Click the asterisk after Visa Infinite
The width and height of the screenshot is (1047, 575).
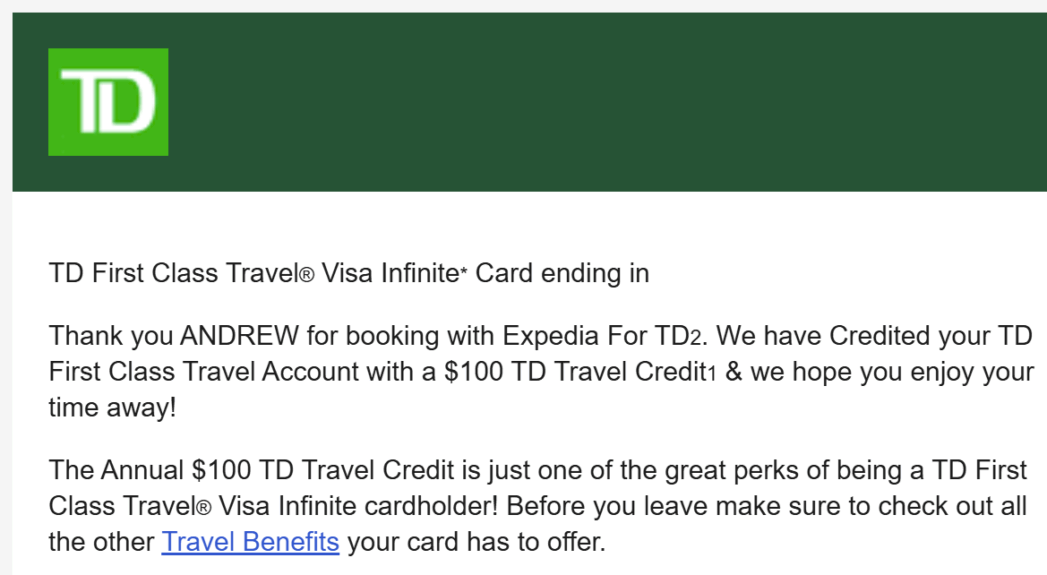tap(464, 272)
